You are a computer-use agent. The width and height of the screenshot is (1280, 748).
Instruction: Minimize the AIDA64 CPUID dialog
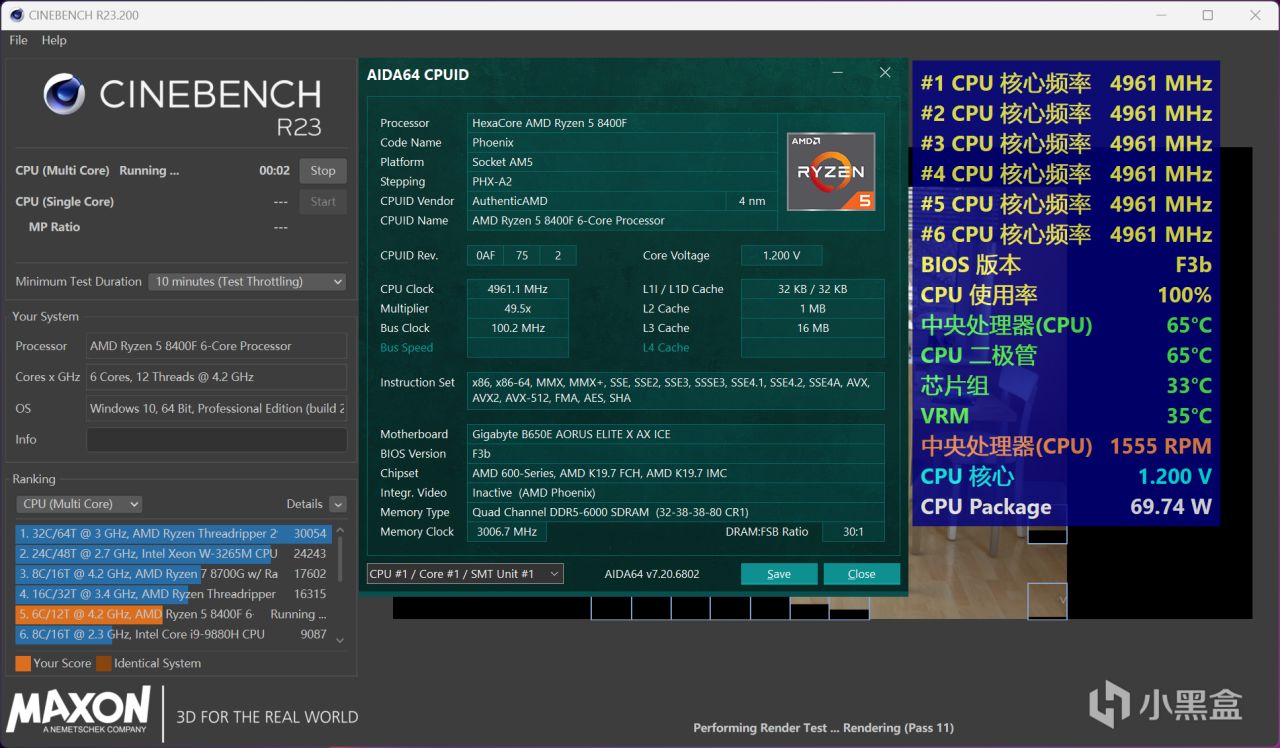tap(838, 73)
